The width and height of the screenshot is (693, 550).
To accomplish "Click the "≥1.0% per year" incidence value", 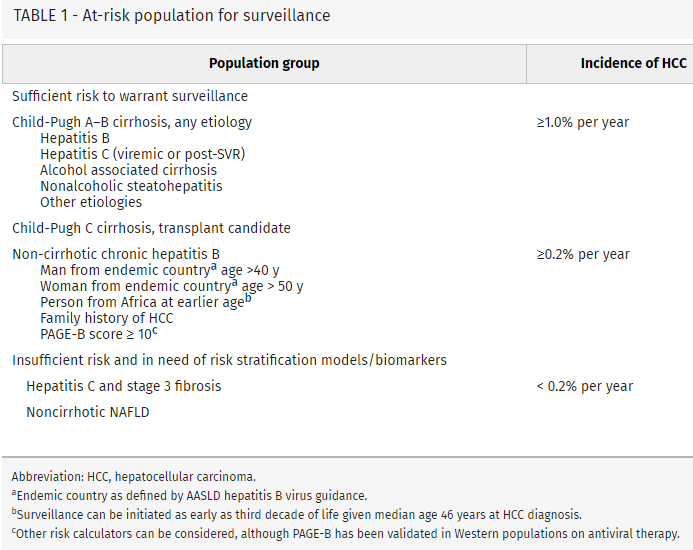I will pos(583,122).
